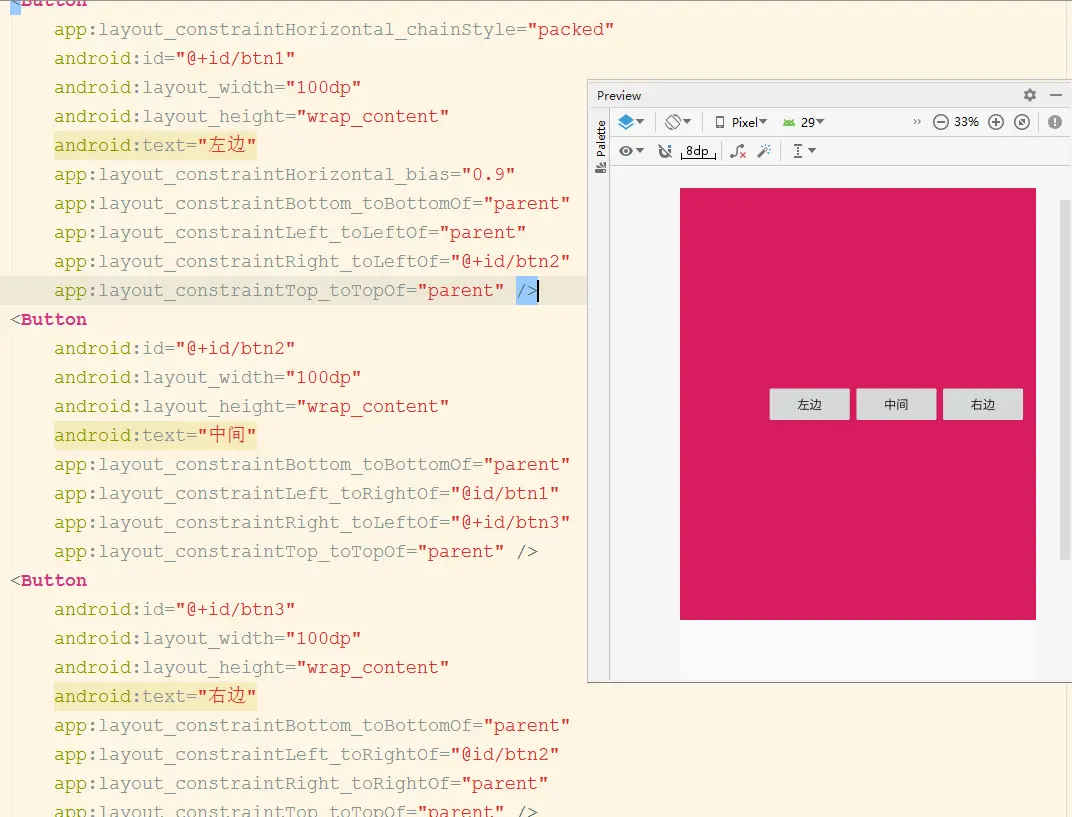This screenshot has width=1072, height=817.
Task: Open the orientation for preview dropdown
Action: [678, 122]
